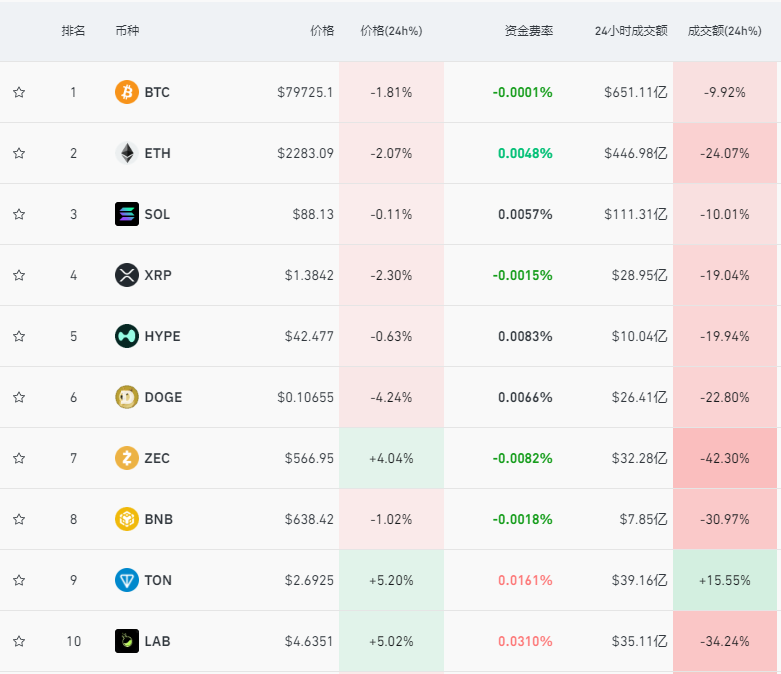
Task: Click the -0.0082% funding rate
Action: [522, 458]
